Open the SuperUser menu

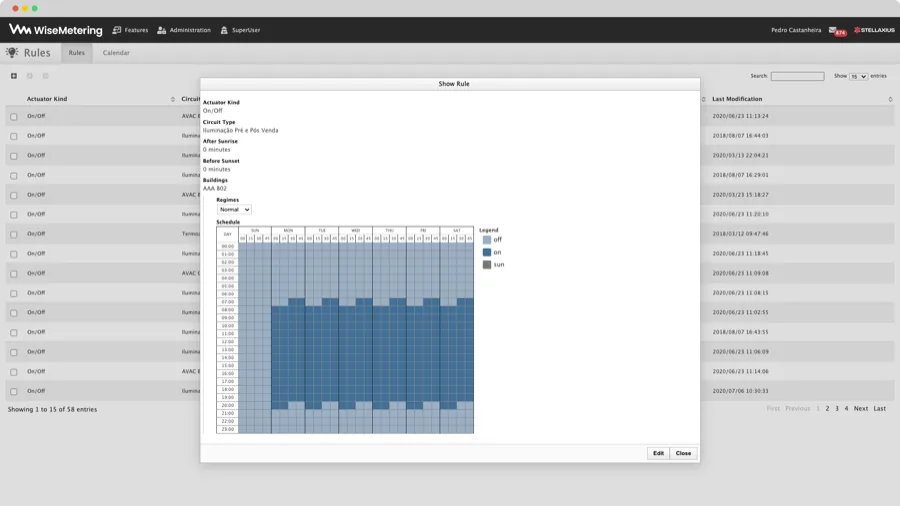(240, 30)
